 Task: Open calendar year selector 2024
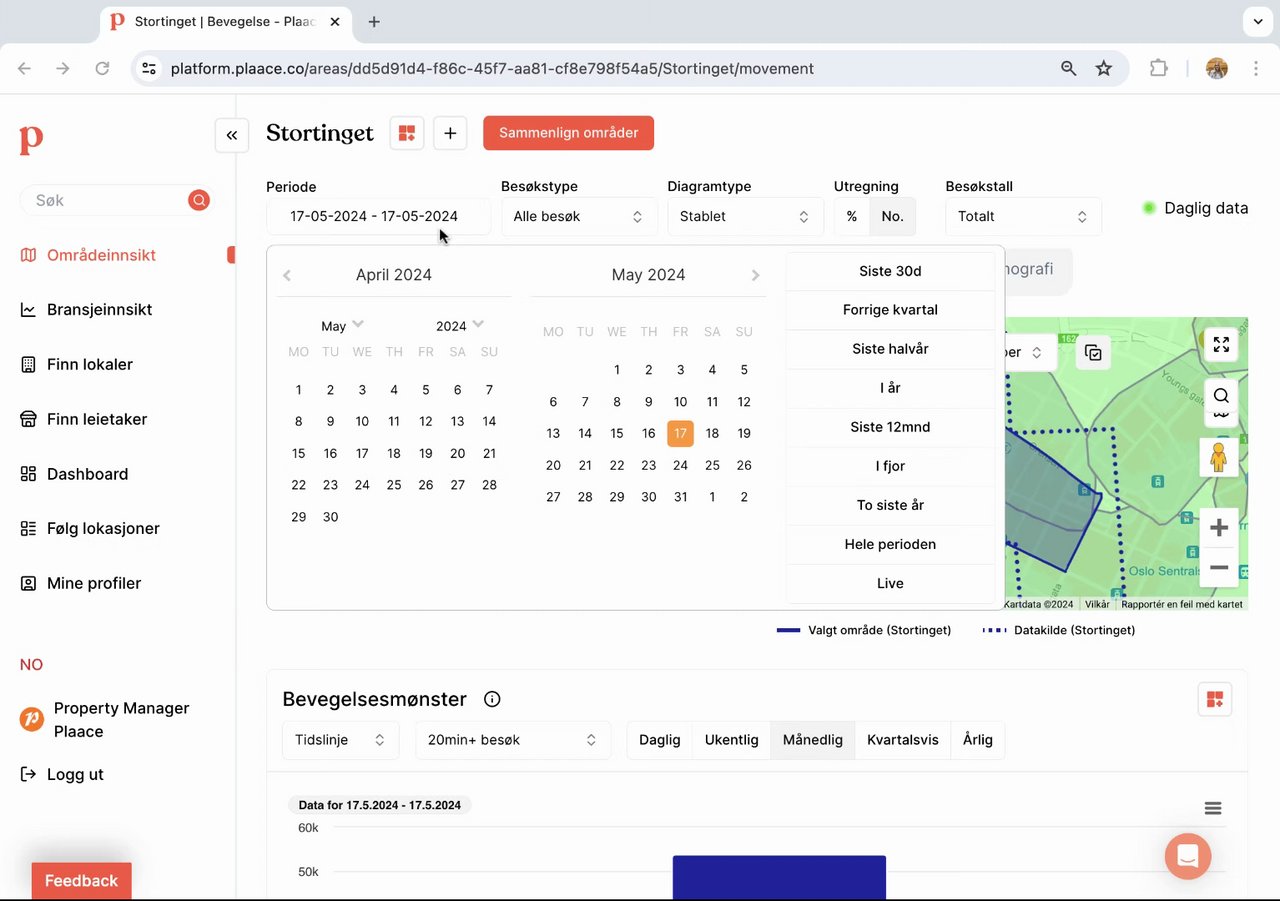(x=460, y=325)
